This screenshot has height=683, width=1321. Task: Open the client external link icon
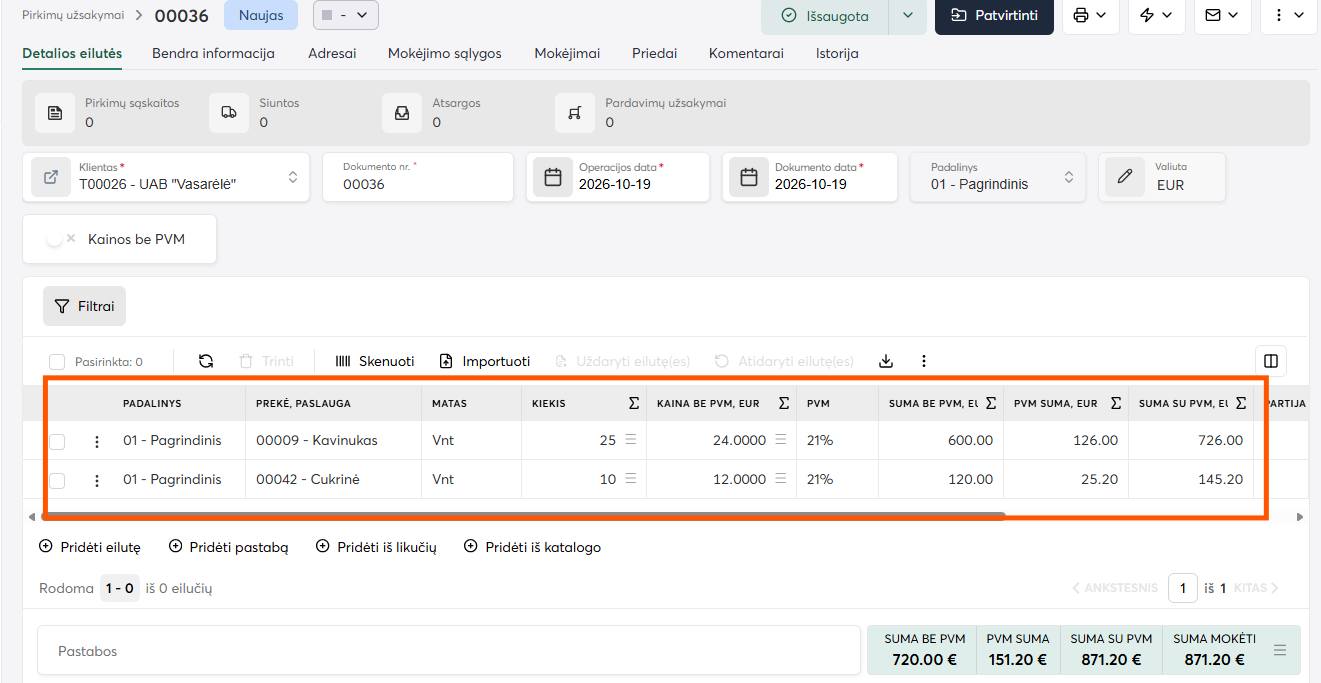click(51, 177)
